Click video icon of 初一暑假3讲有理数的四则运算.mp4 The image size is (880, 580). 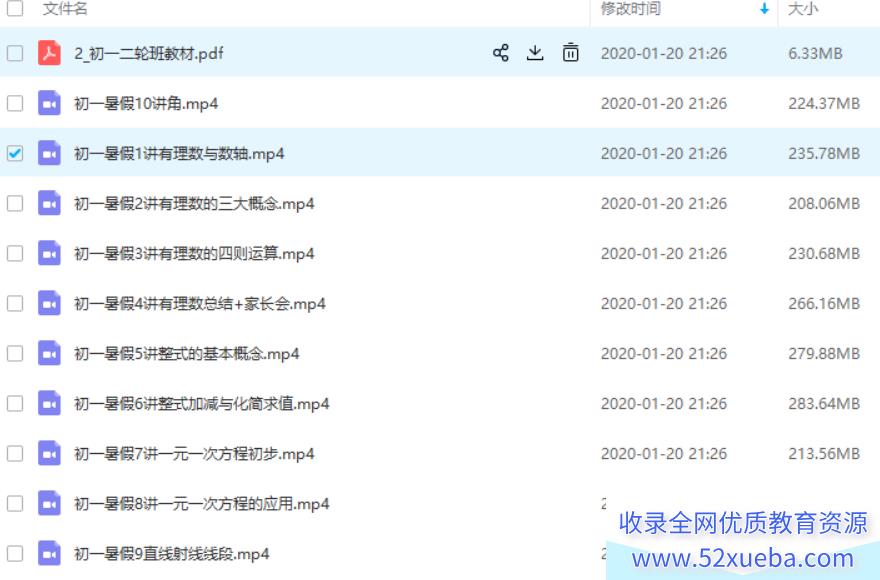[x=49, y=253]
